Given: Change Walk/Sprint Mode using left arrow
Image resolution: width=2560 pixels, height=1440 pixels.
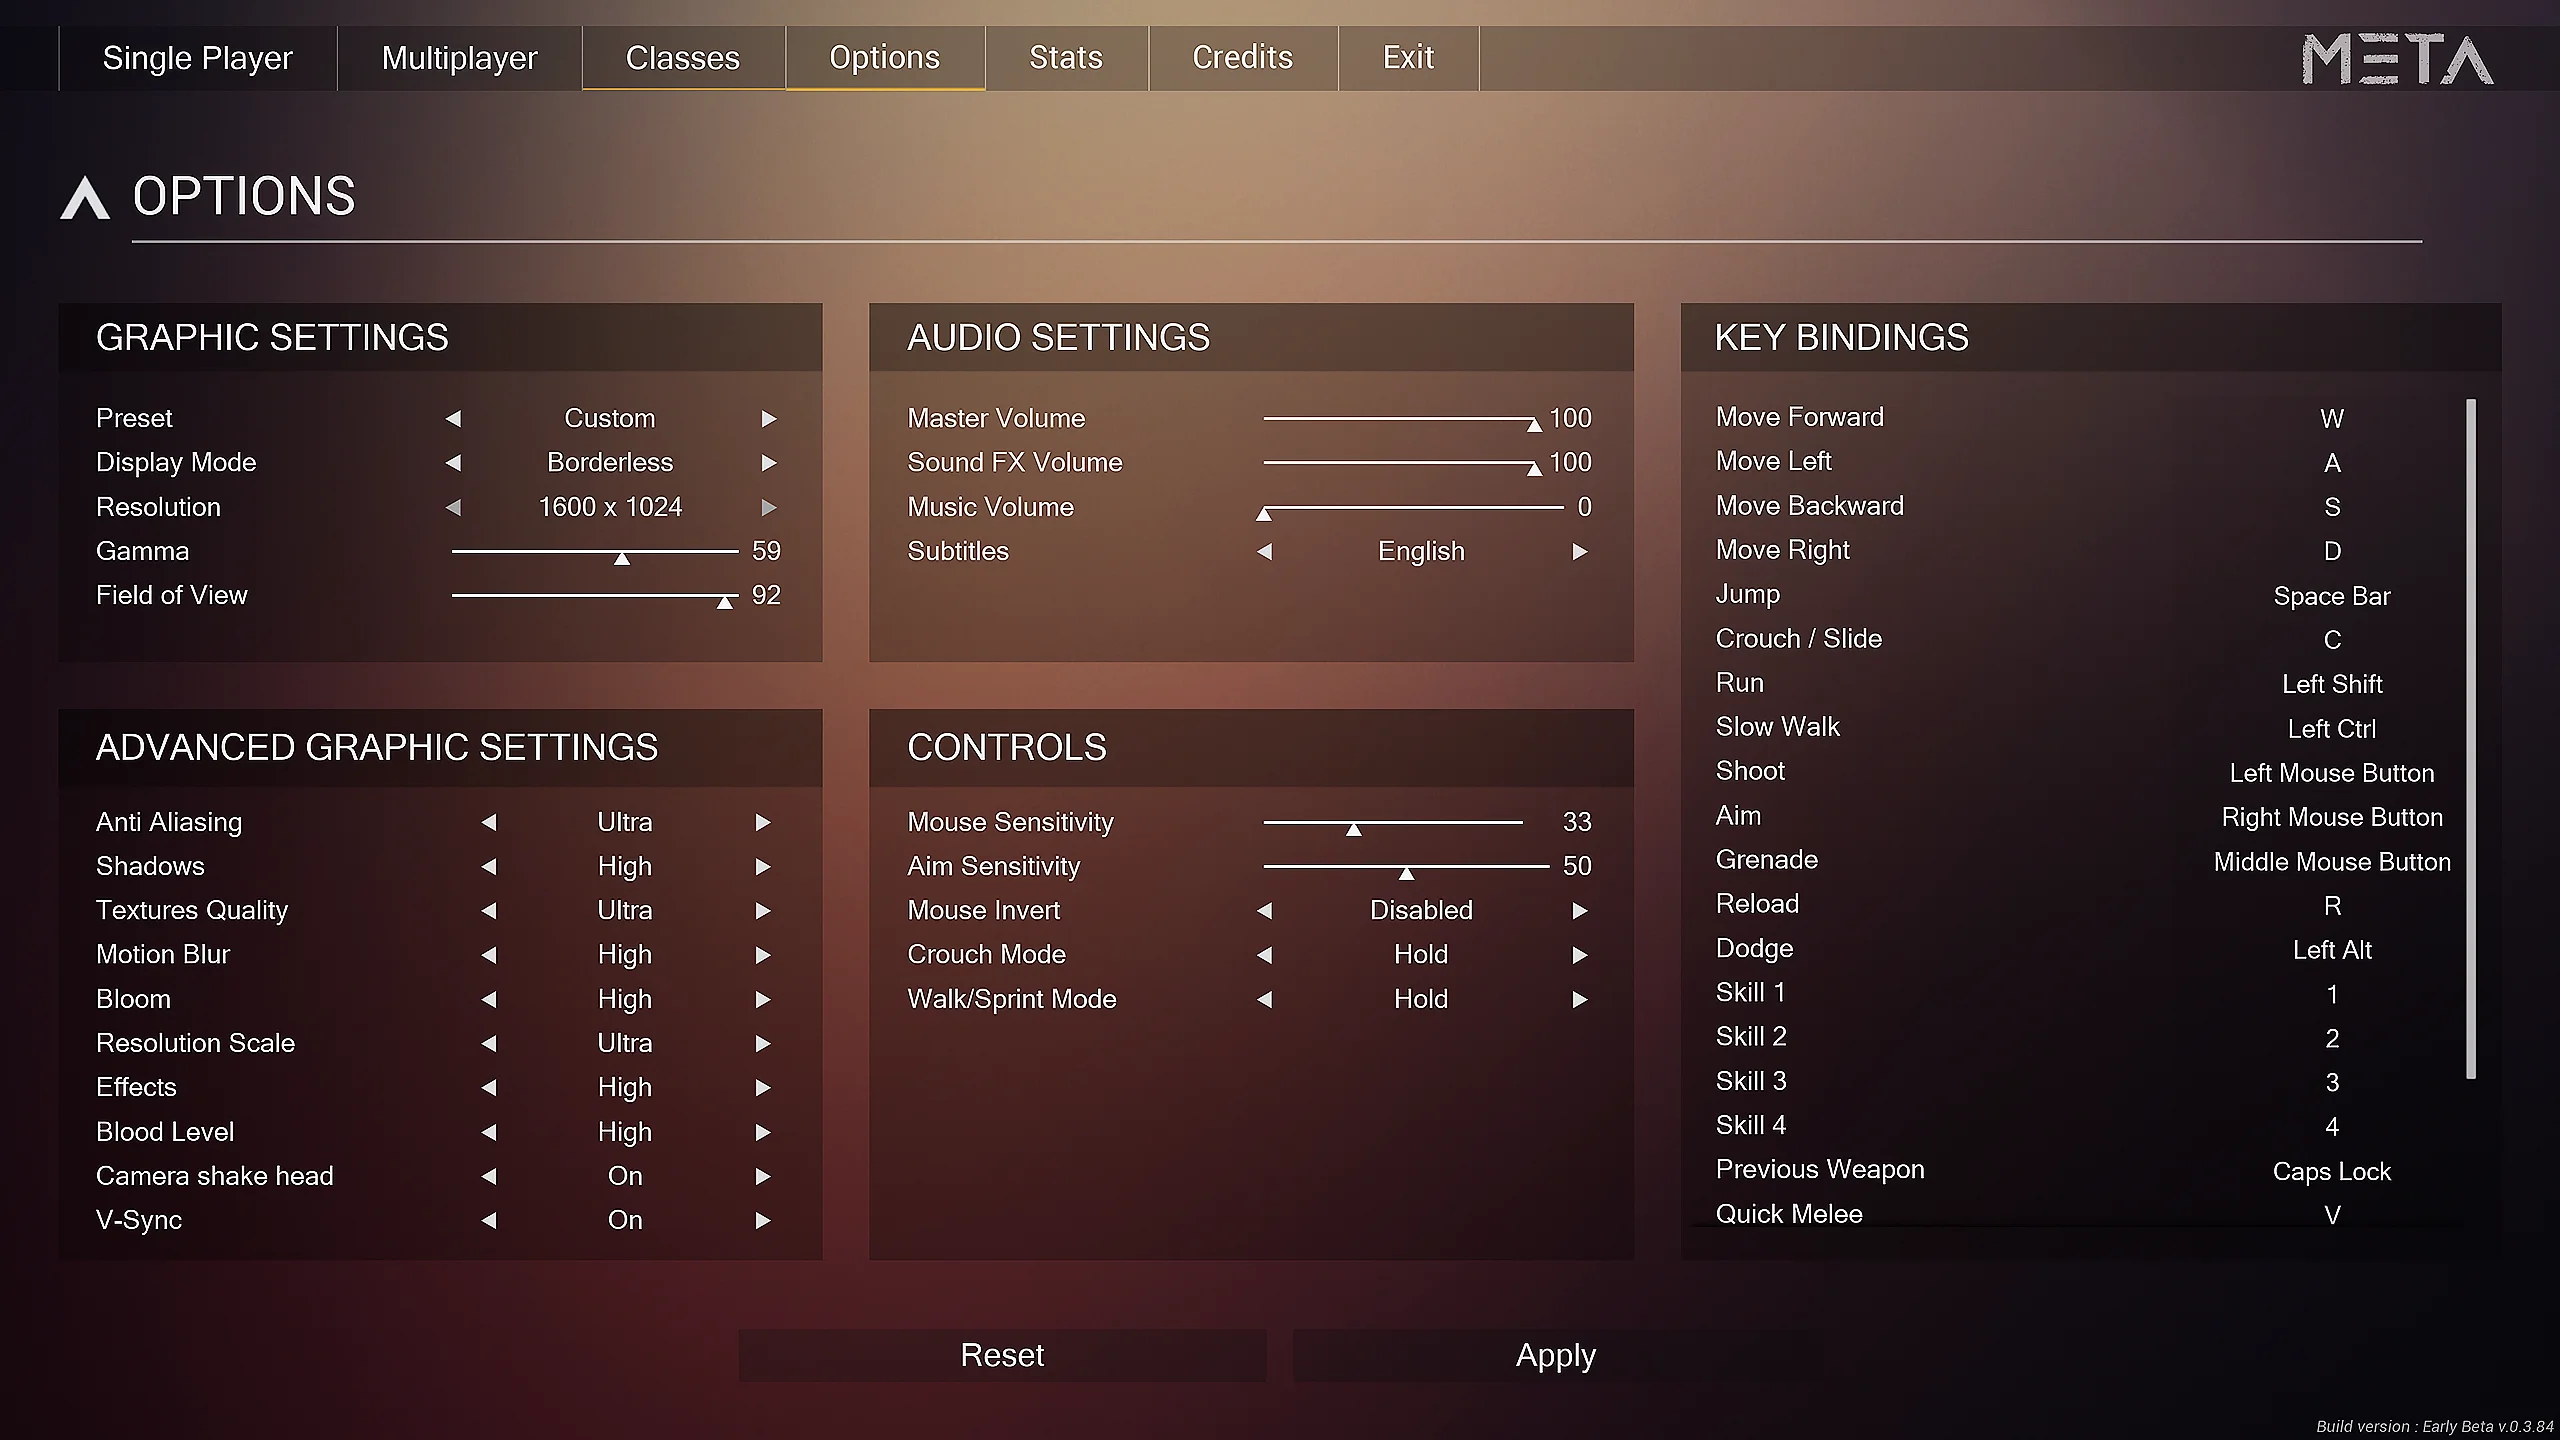Looking at the screenshot, I should click(1265, 999).
